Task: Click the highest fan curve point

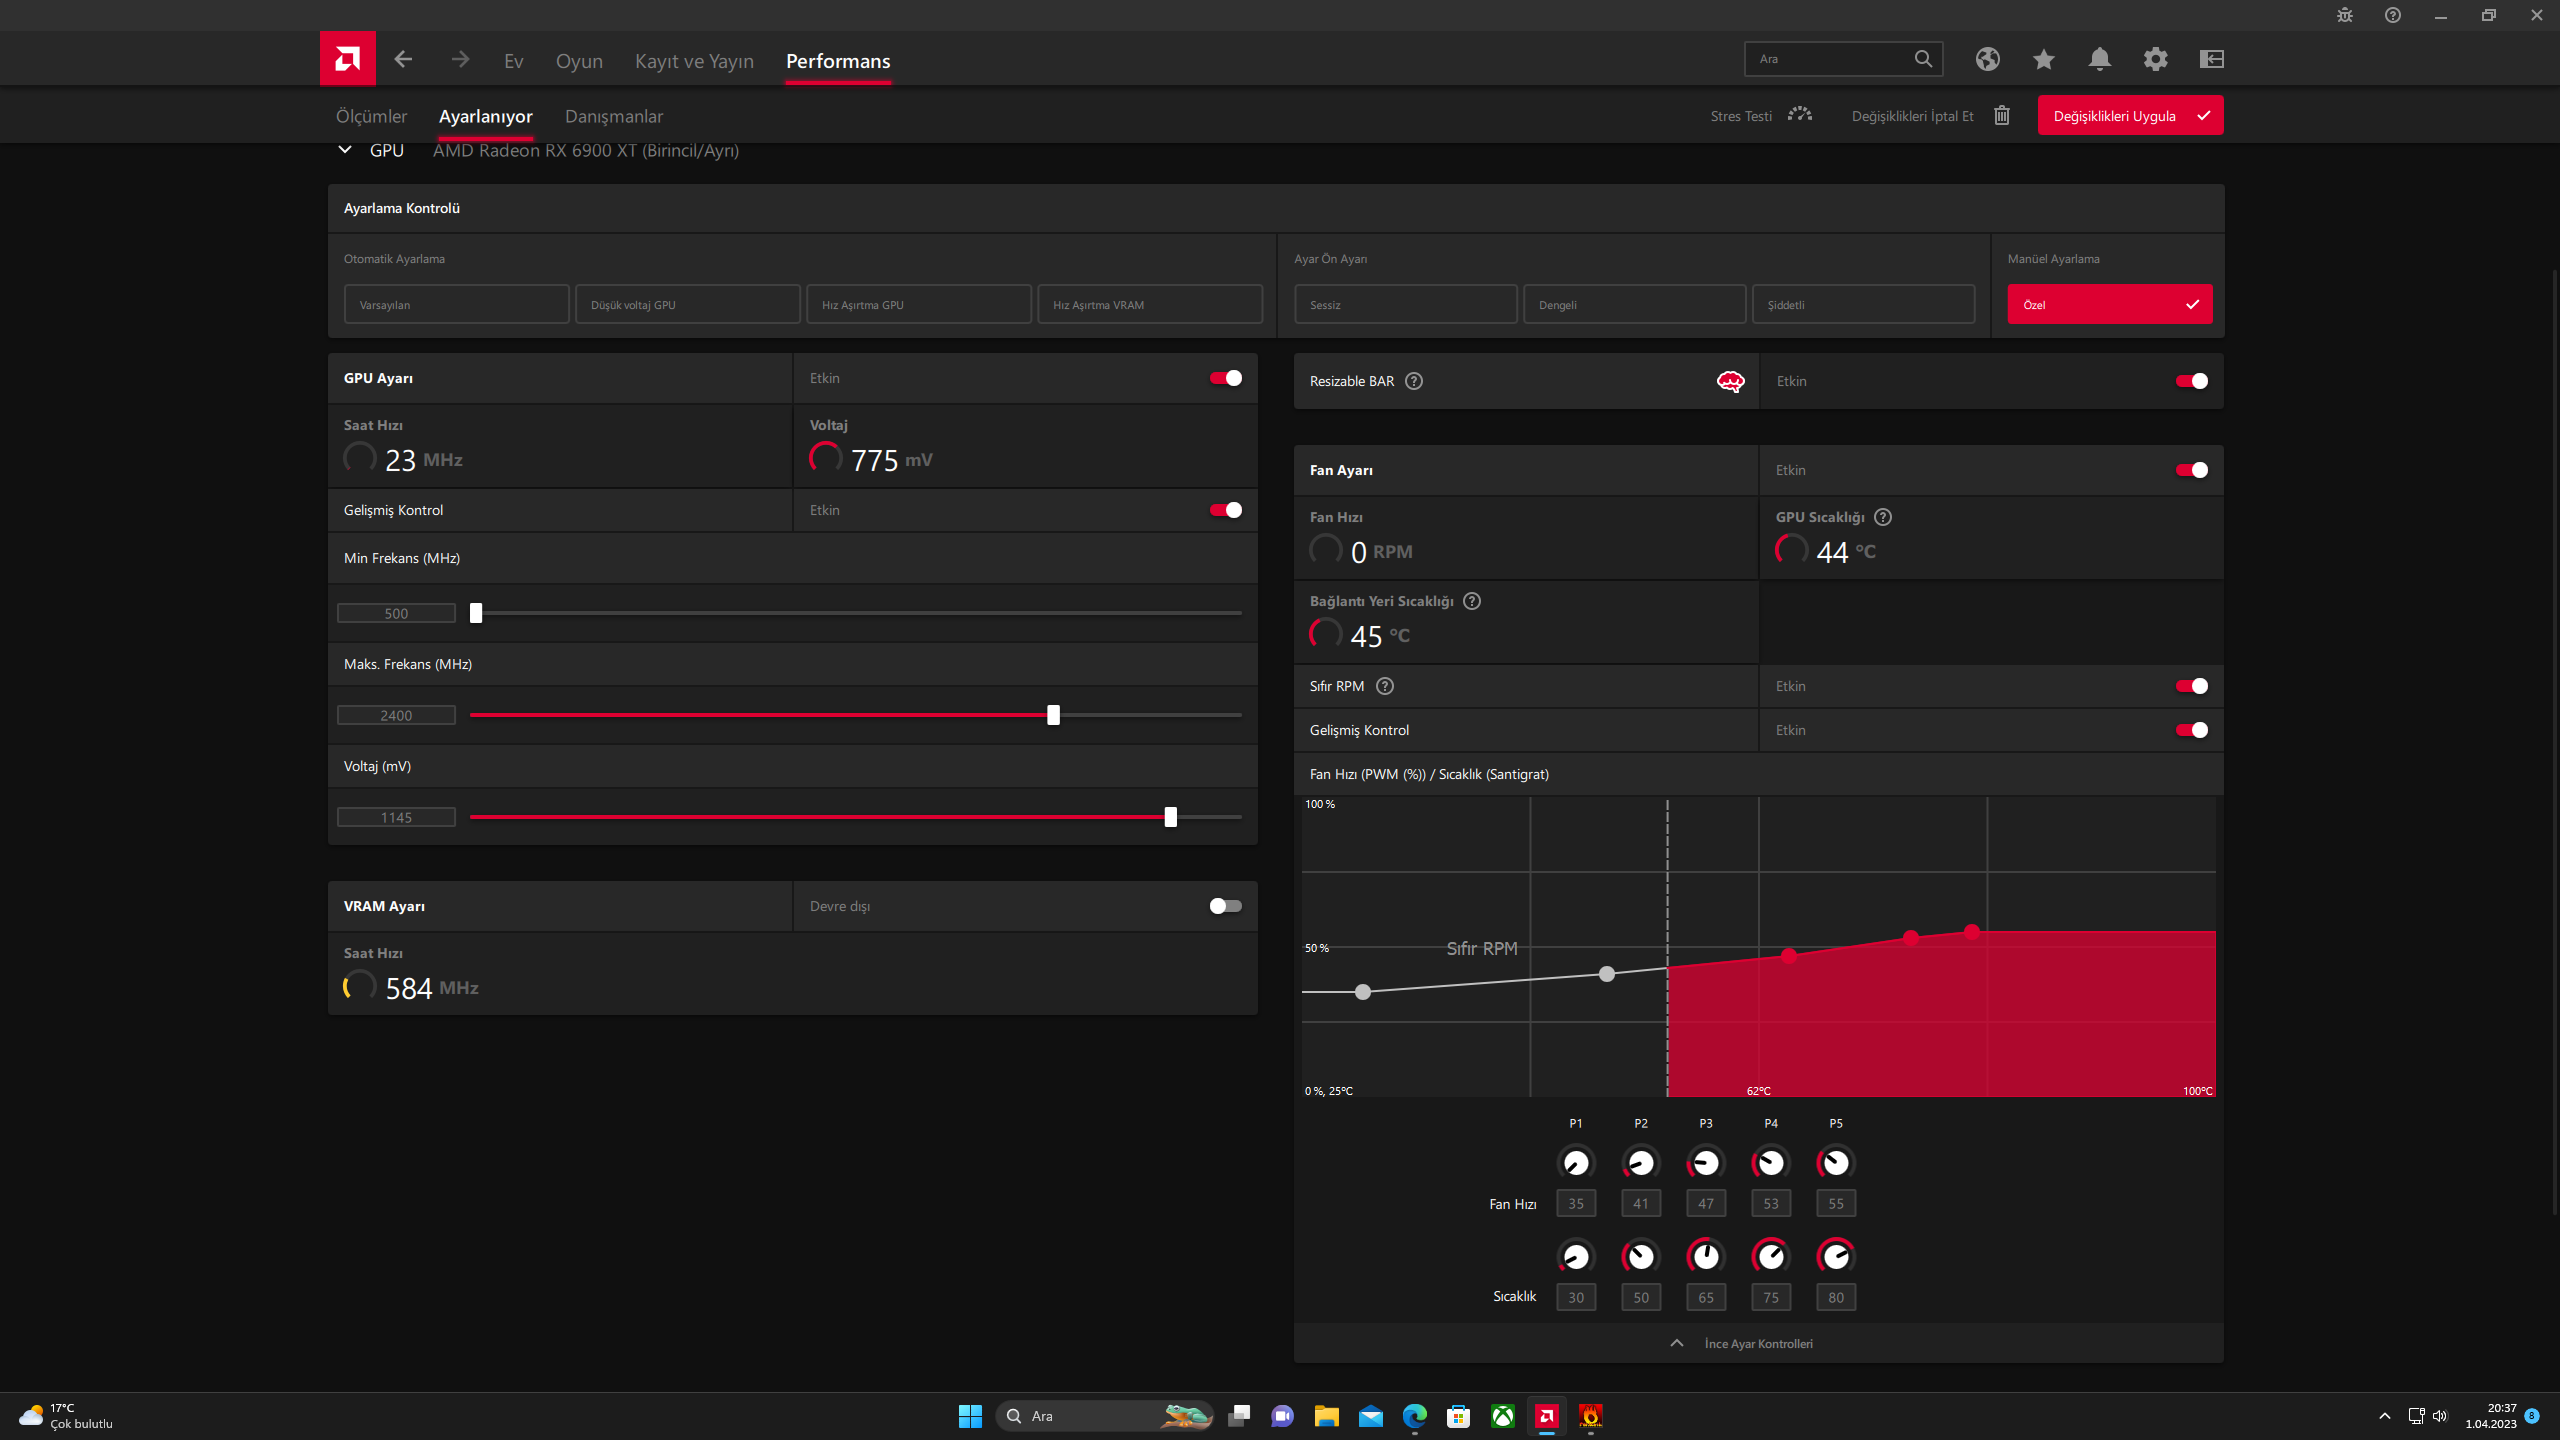Action: pyautogui.click(x=1971, y=932)
